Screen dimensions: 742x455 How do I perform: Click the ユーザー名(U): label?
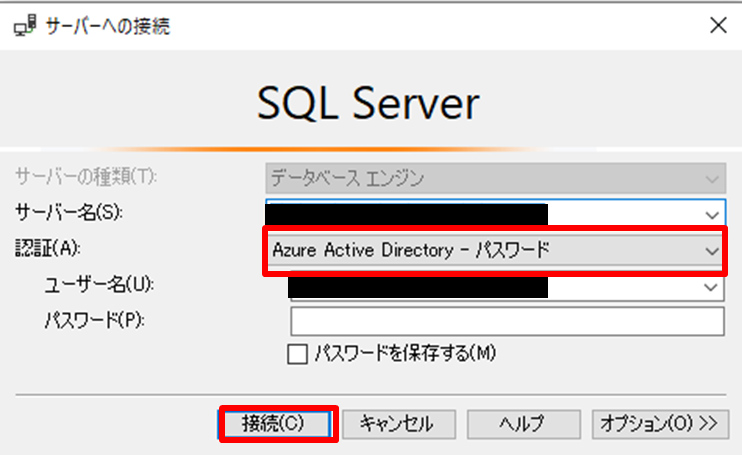coord(99,284)
